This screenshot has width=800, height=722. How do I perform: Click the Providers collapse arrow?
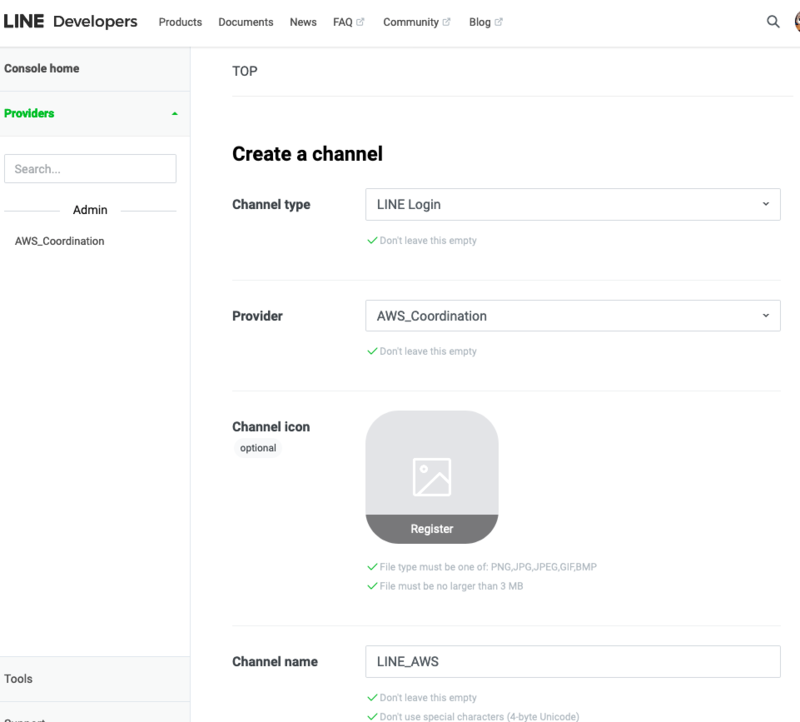coord(174,113)
